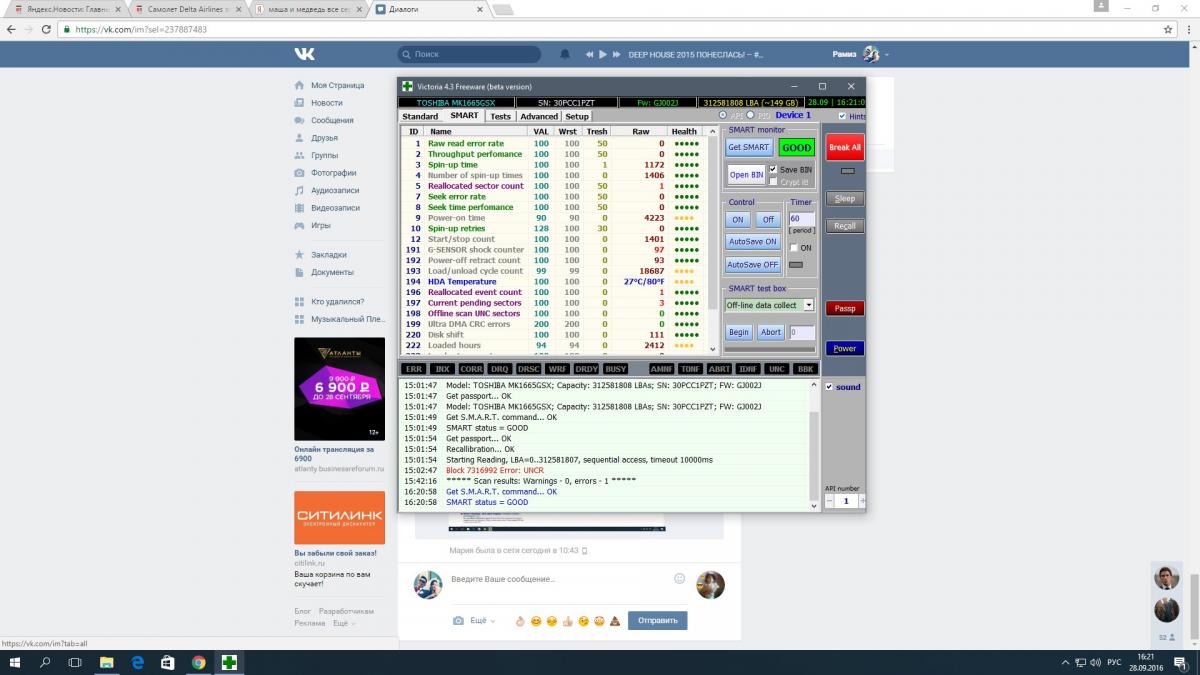
Task: Open Друзья in VK sidebar
Action: (x=324, y=138)
